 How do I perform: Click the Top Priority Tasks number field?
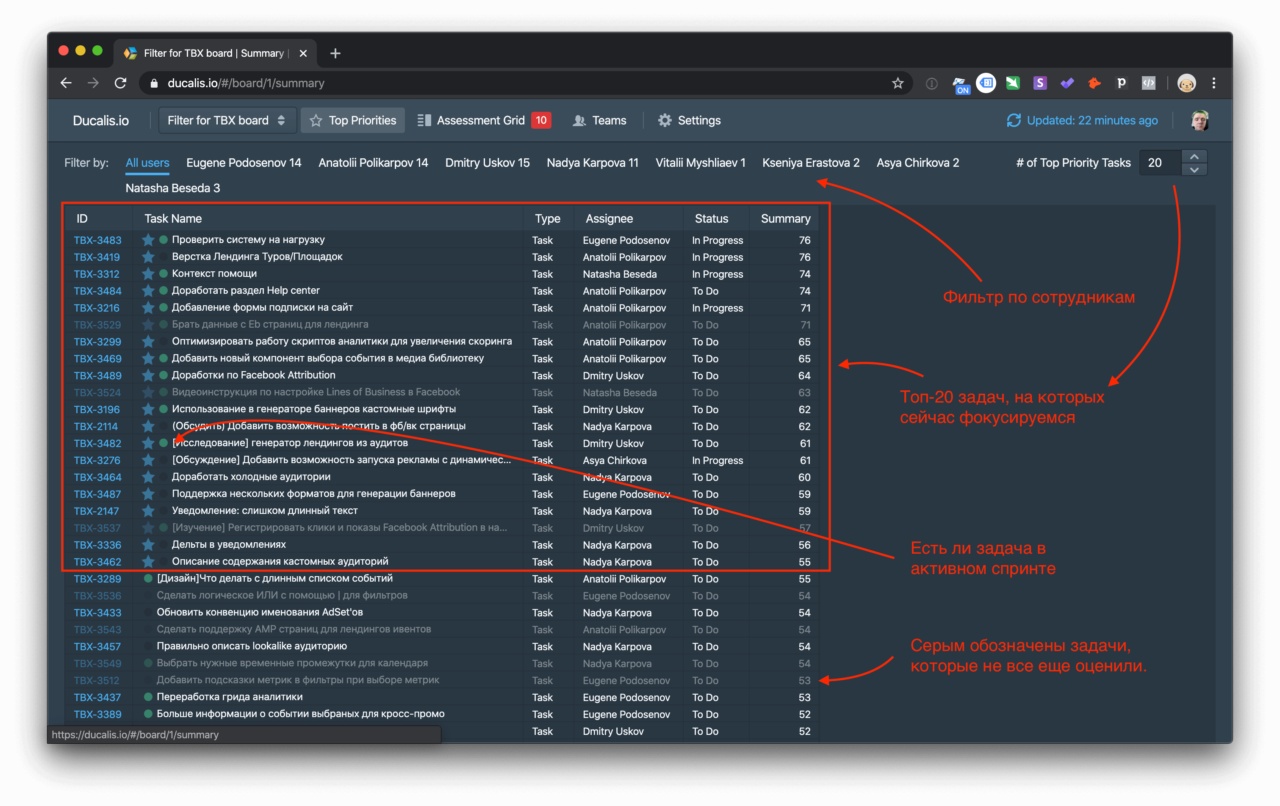pos(1160,162)
